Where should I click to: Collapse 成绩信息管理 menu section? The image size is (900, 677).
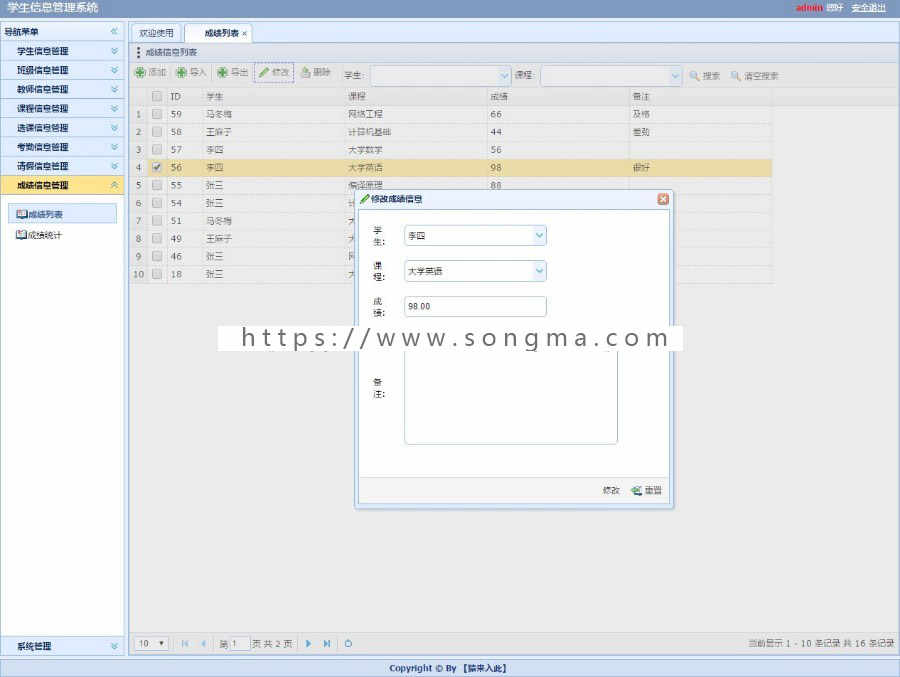(x=62, y=185)
